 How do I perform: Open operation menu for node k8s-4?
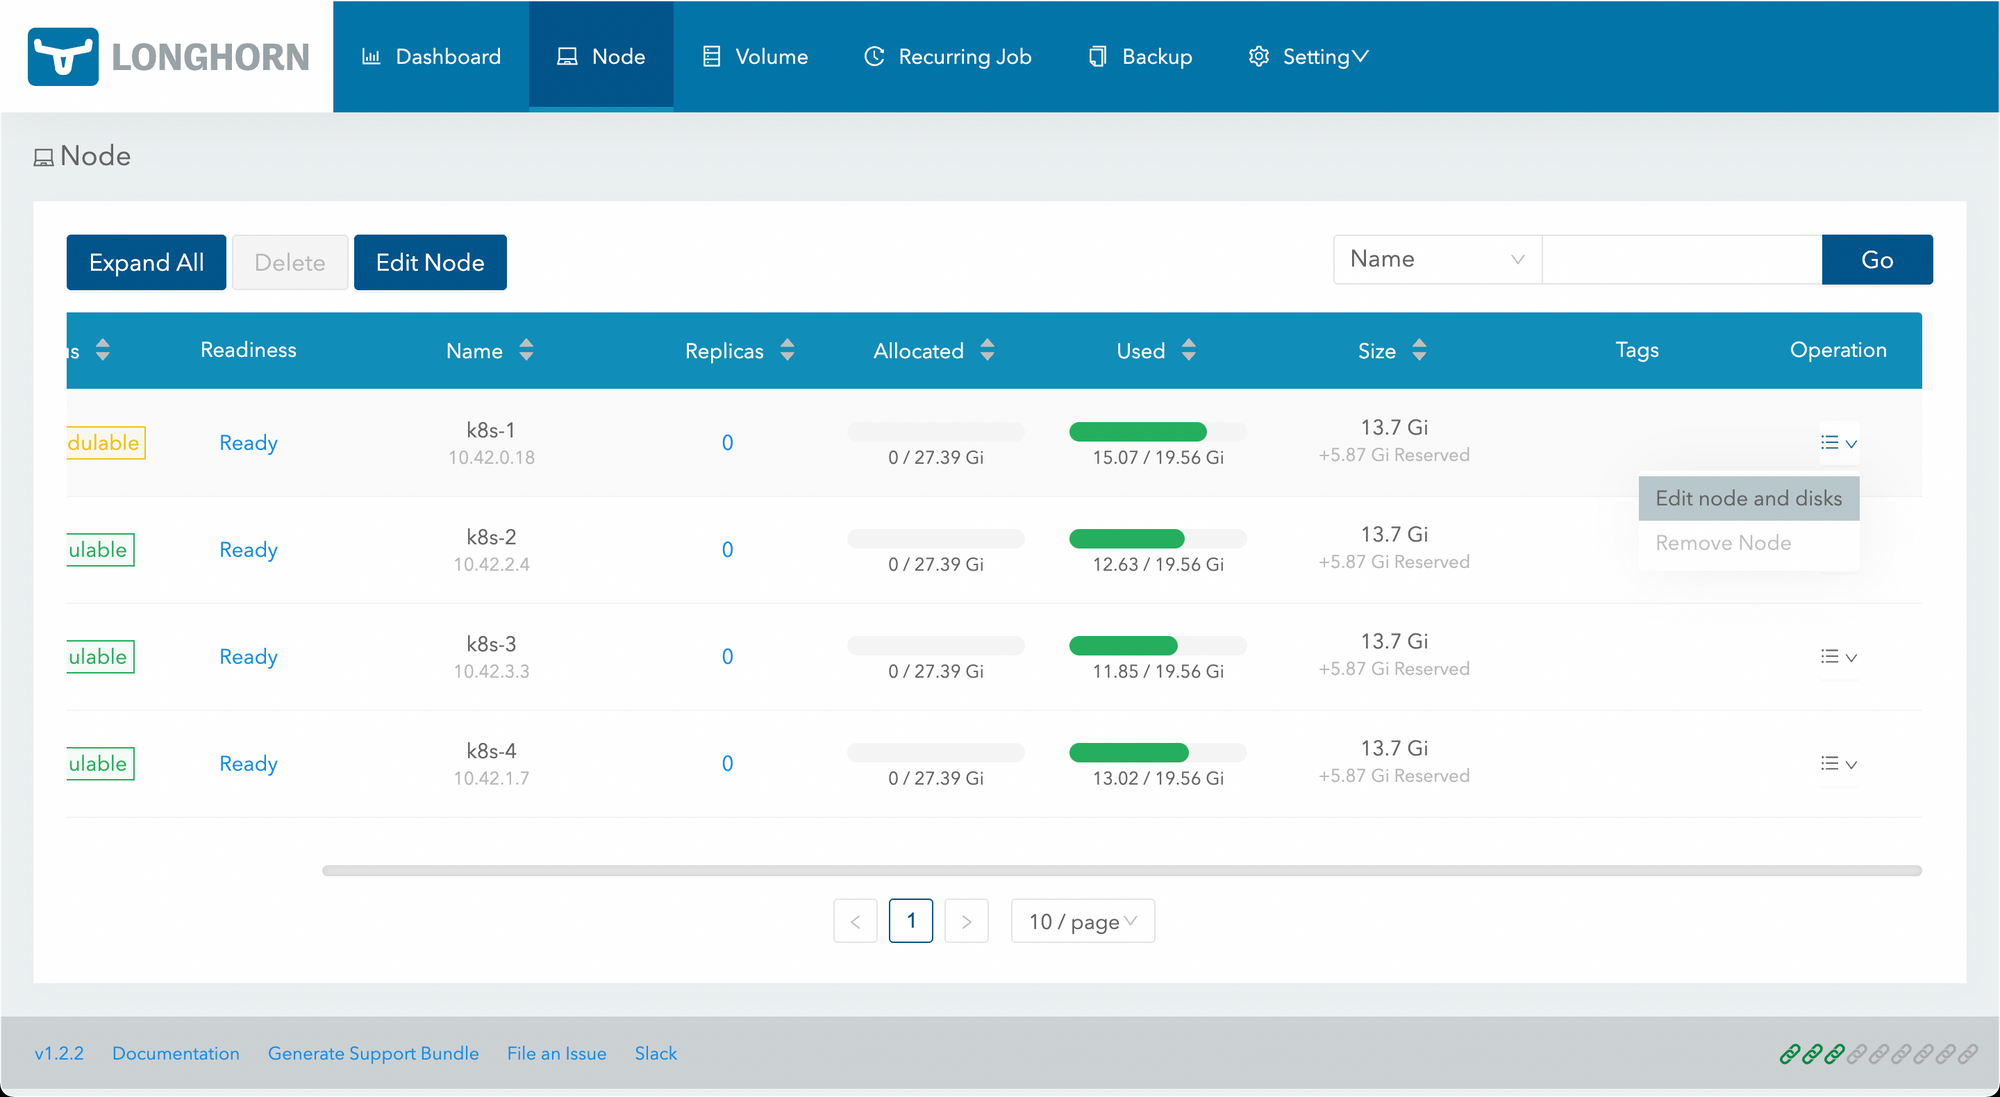(1838, 764)
